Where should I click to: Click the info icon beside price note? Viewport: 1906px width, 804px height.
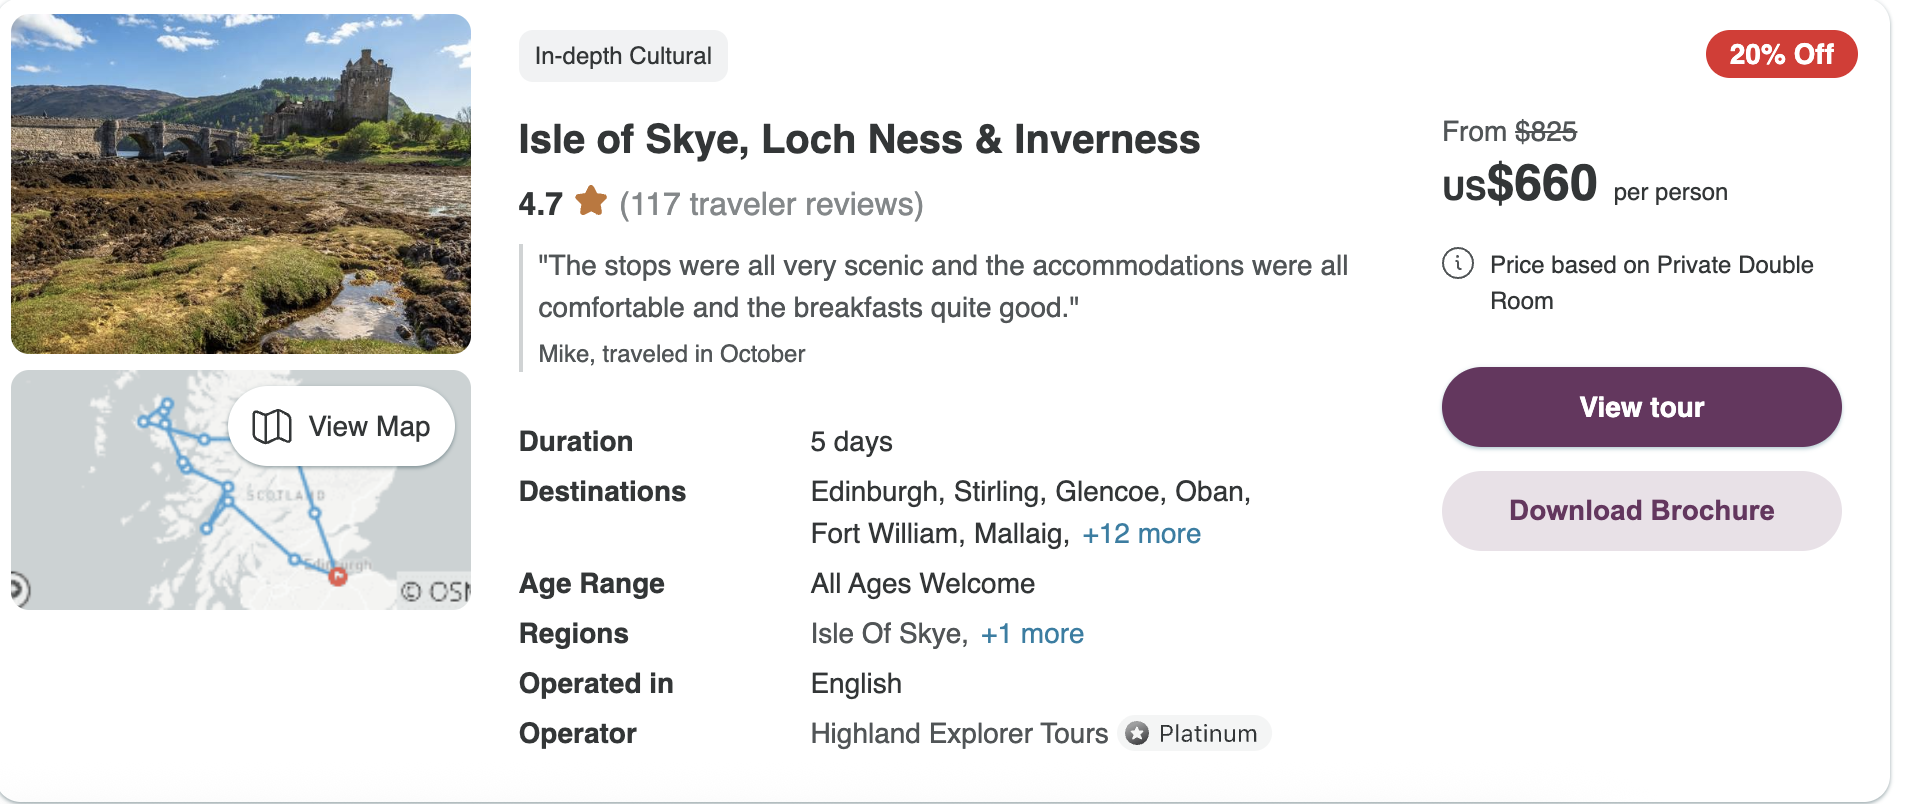[1457, 263]
